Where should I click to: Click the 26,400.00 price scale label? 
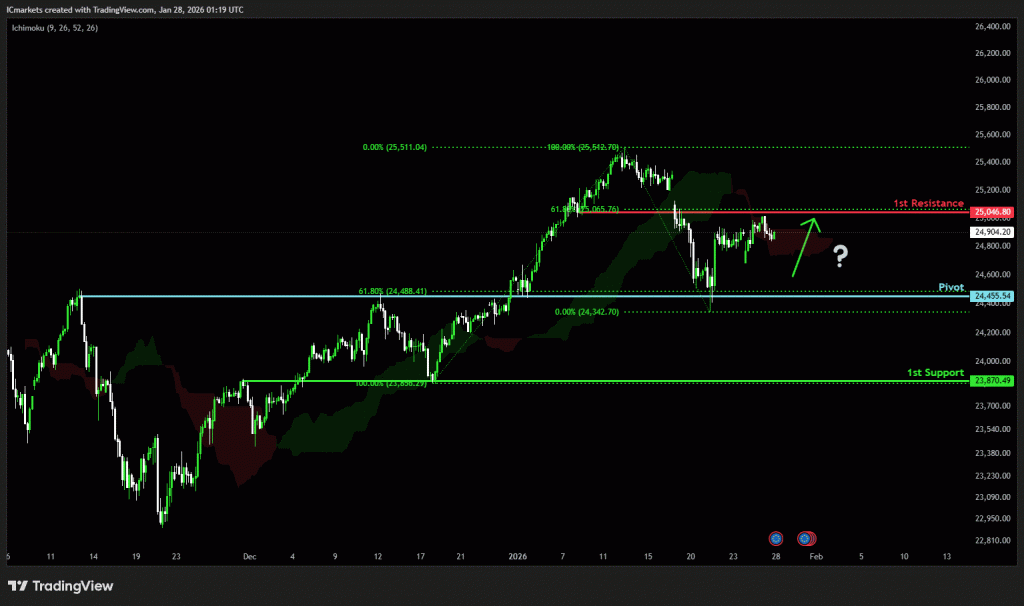click(993, 26)
